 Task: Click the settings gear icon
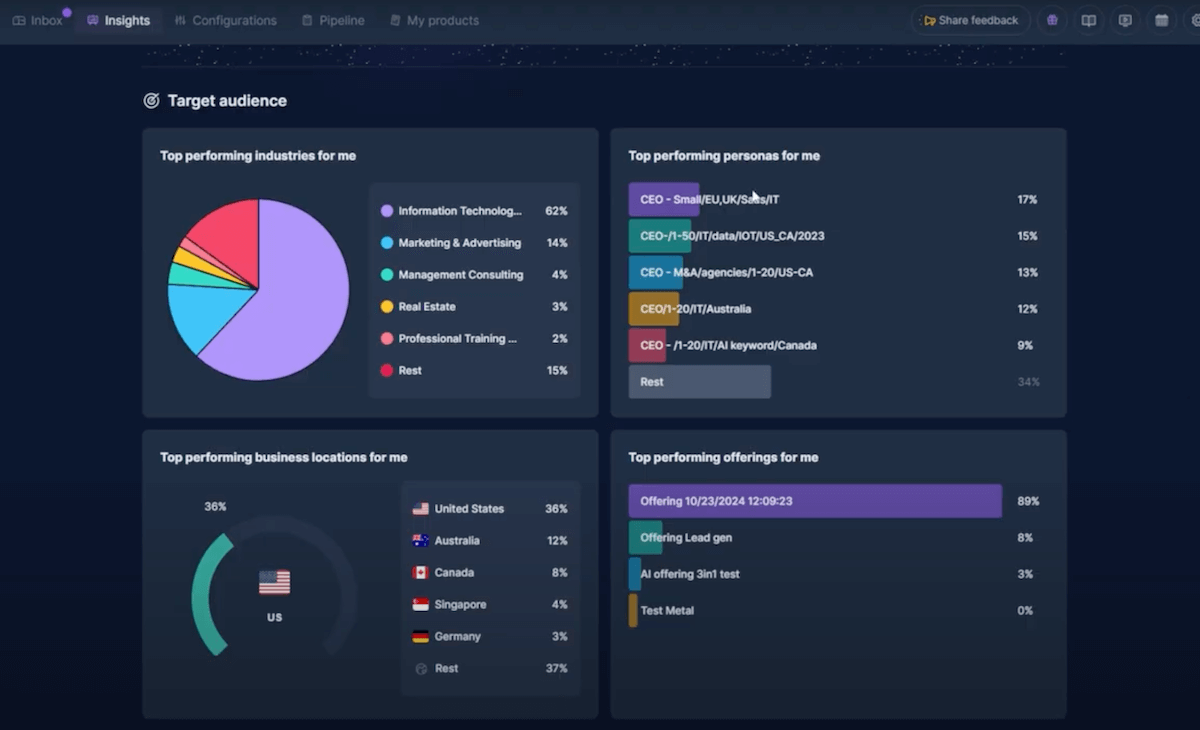pos(1194,20)
